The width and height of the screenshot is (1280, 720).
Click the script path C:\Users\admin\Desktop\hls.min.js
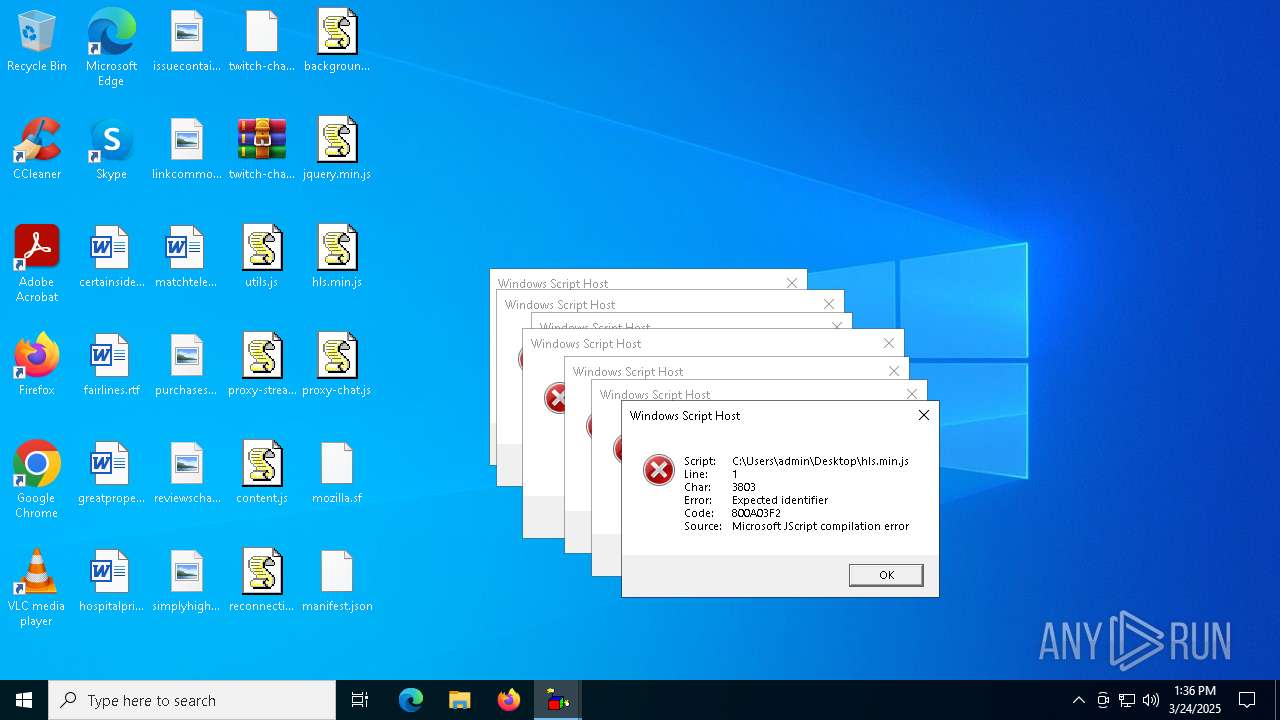[820, 461]
